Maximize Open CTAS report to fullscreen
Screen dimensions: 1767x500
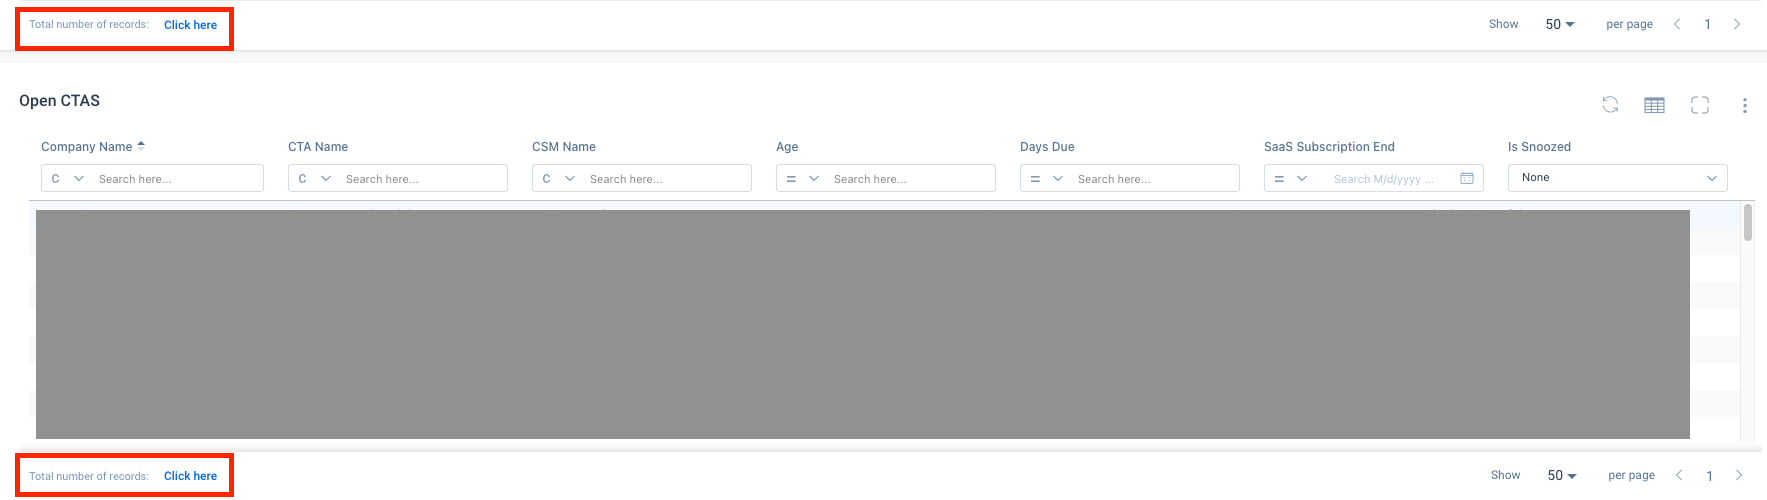tap(1700, 105)
